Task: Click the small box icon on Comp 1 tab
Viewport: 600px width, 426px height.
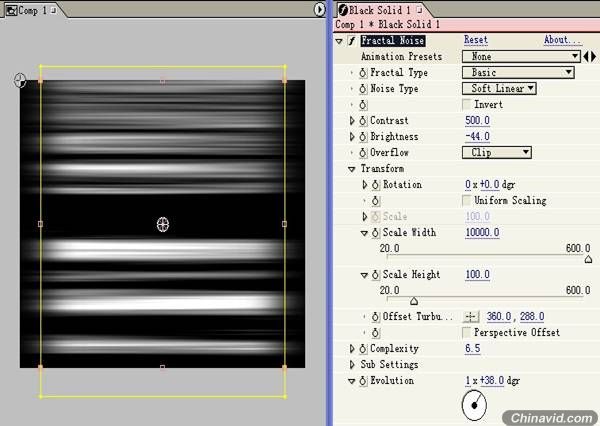Action: point(53,10)
